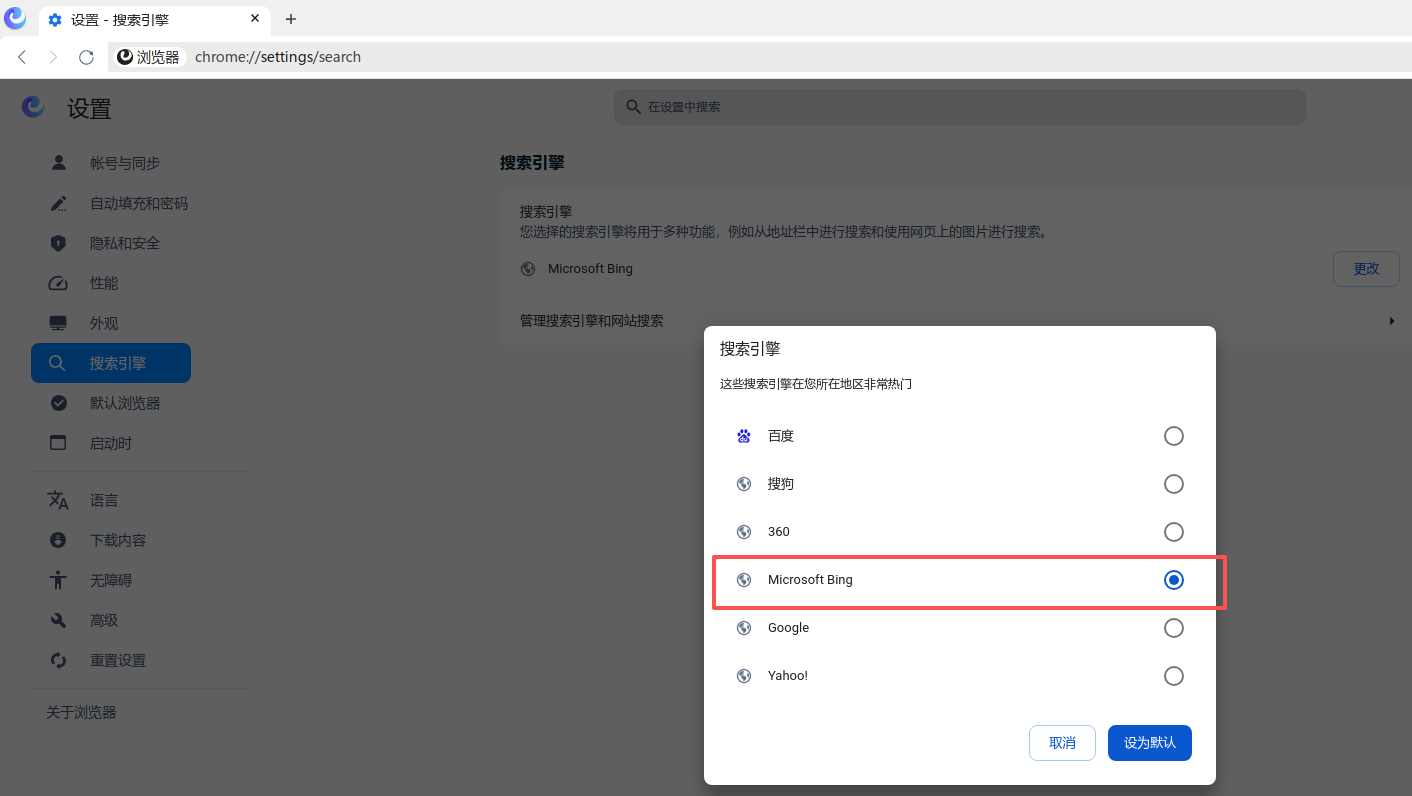This screenshot has width=1412, height=796.
Task: Open 语言 translate icon in sidebar
Action: [x=58, y=500]
